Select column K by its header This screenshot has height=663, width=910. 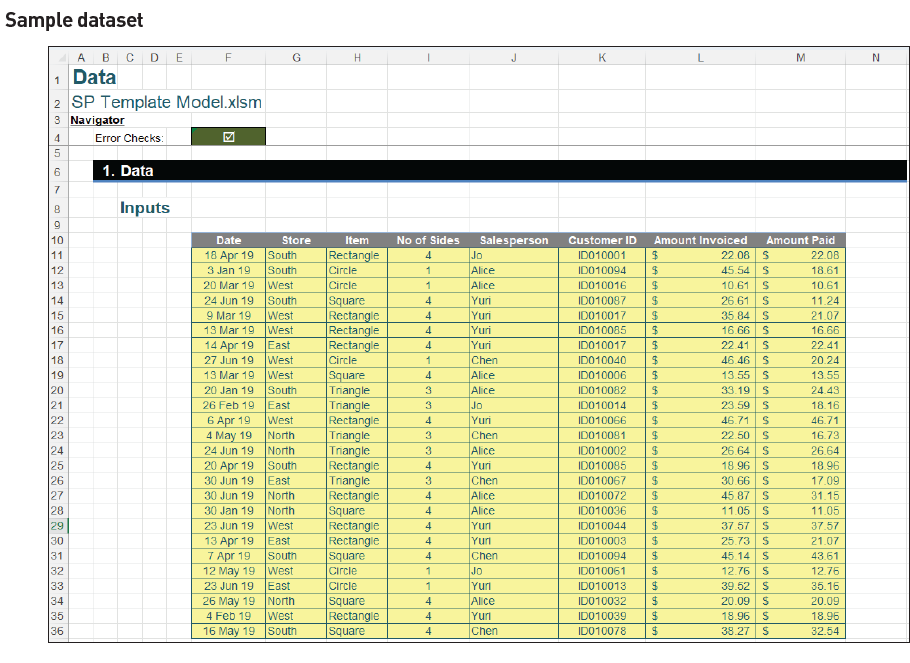tap(602, 57)
